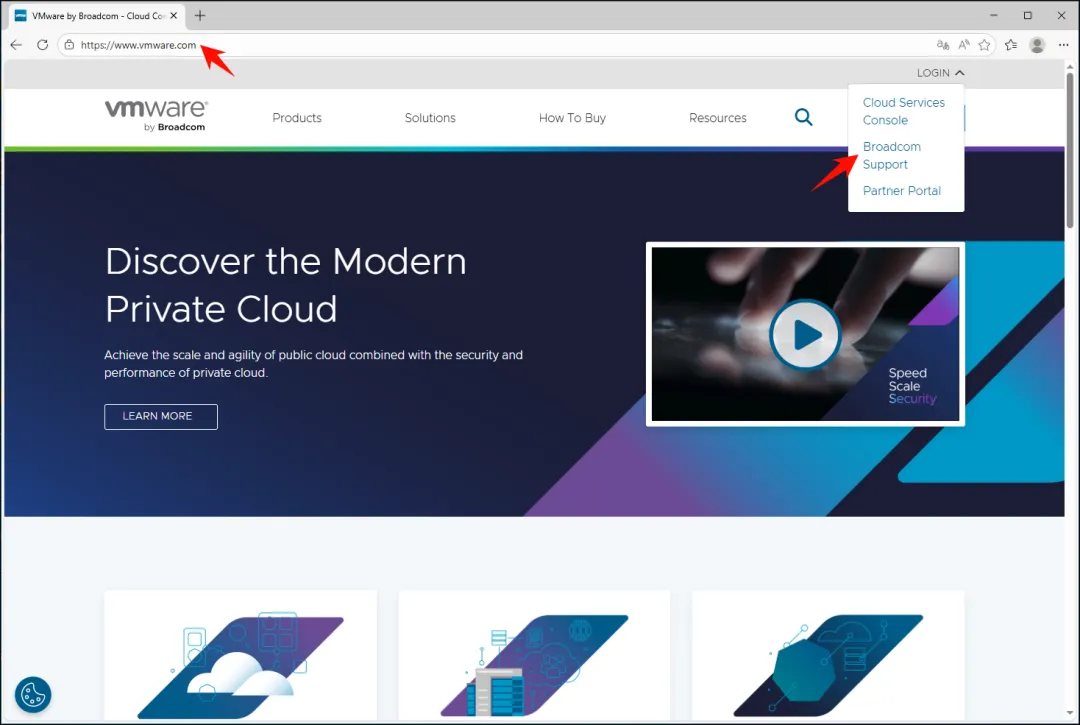Open the browser profile avatar
Screen dimensions: 1080x725
[x=1037, y=45]
